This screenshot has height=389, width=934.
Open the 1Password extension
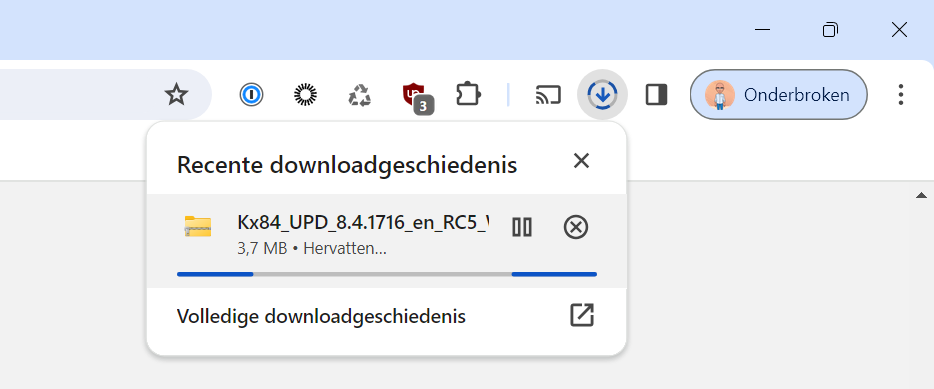point(251,95)
